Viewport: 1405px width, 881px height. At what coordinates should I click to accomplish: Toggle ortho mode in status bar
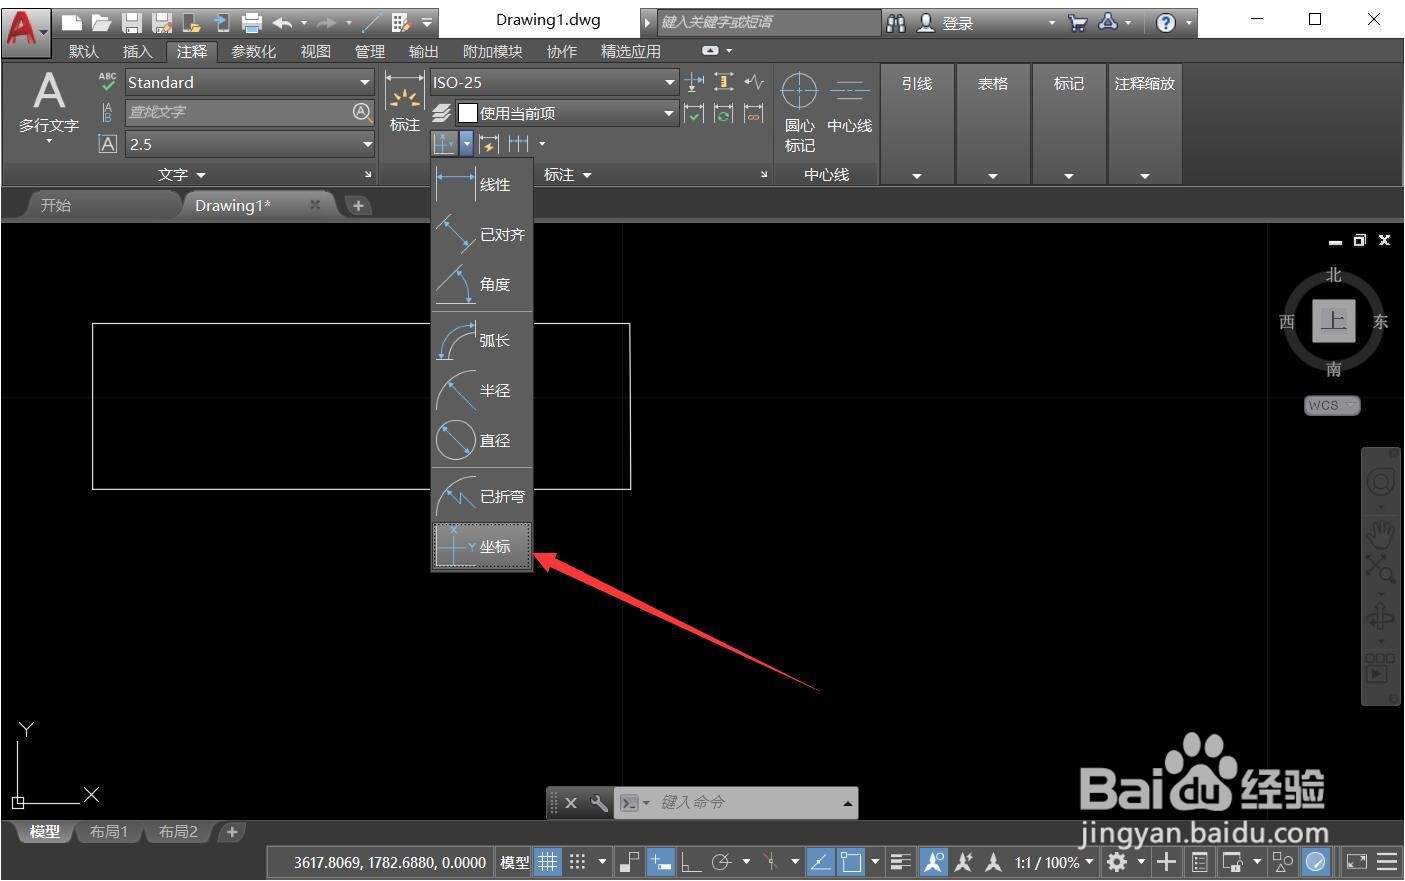(x=691, y=861)
